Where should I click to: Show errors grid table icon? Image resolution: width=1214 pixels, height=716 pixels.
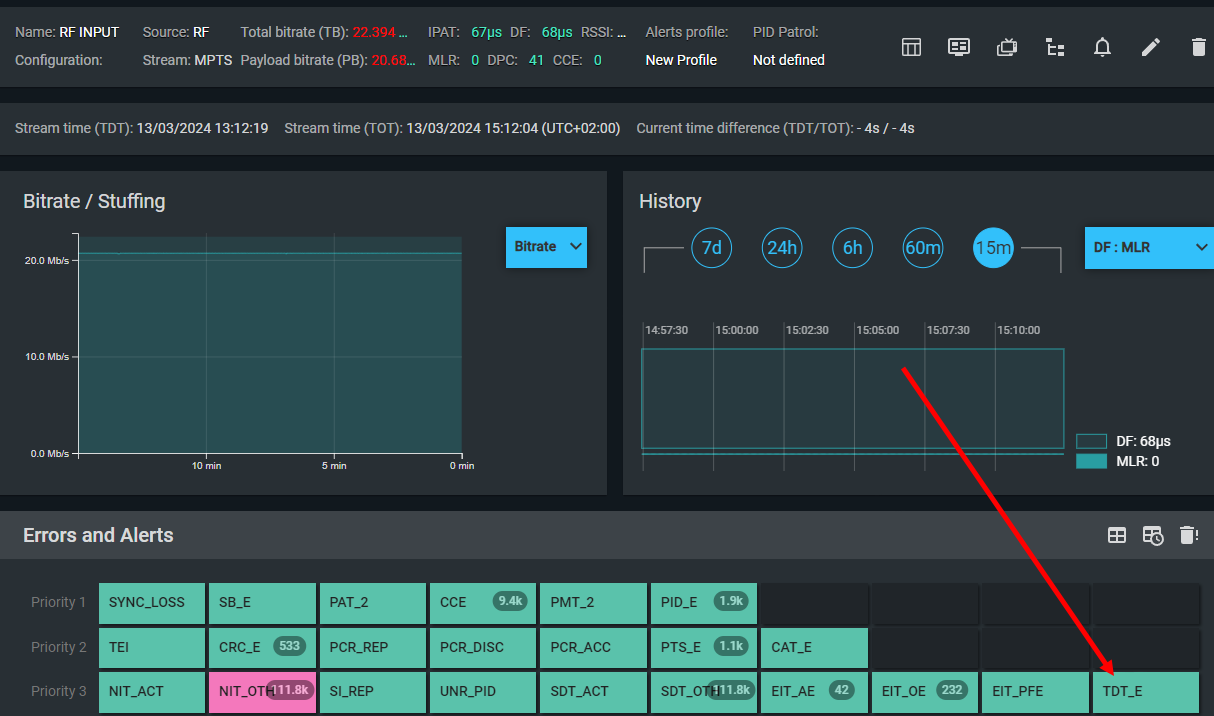[1117, 536]
